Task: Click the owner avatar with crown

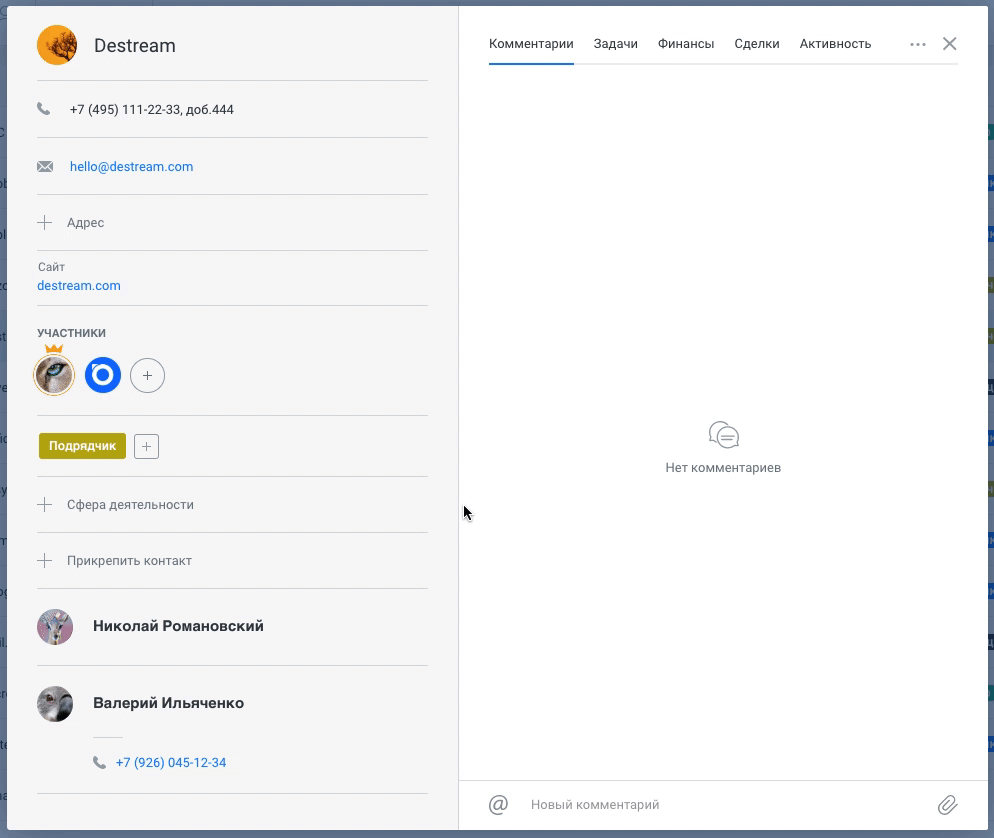Action: click(54, 375)
